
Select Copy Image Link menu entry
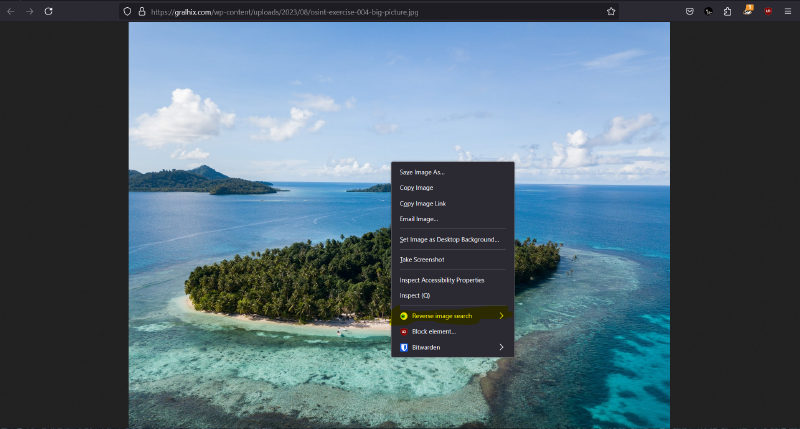[422, 203]
